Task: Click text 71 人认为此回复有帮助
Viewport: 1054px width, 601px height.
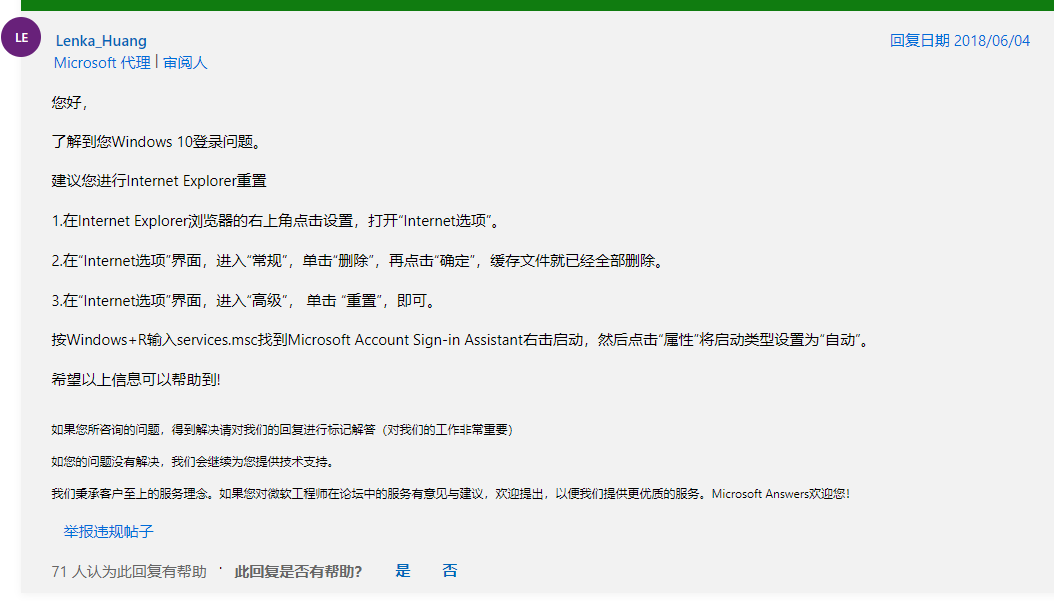Action: tap(129, 571)
